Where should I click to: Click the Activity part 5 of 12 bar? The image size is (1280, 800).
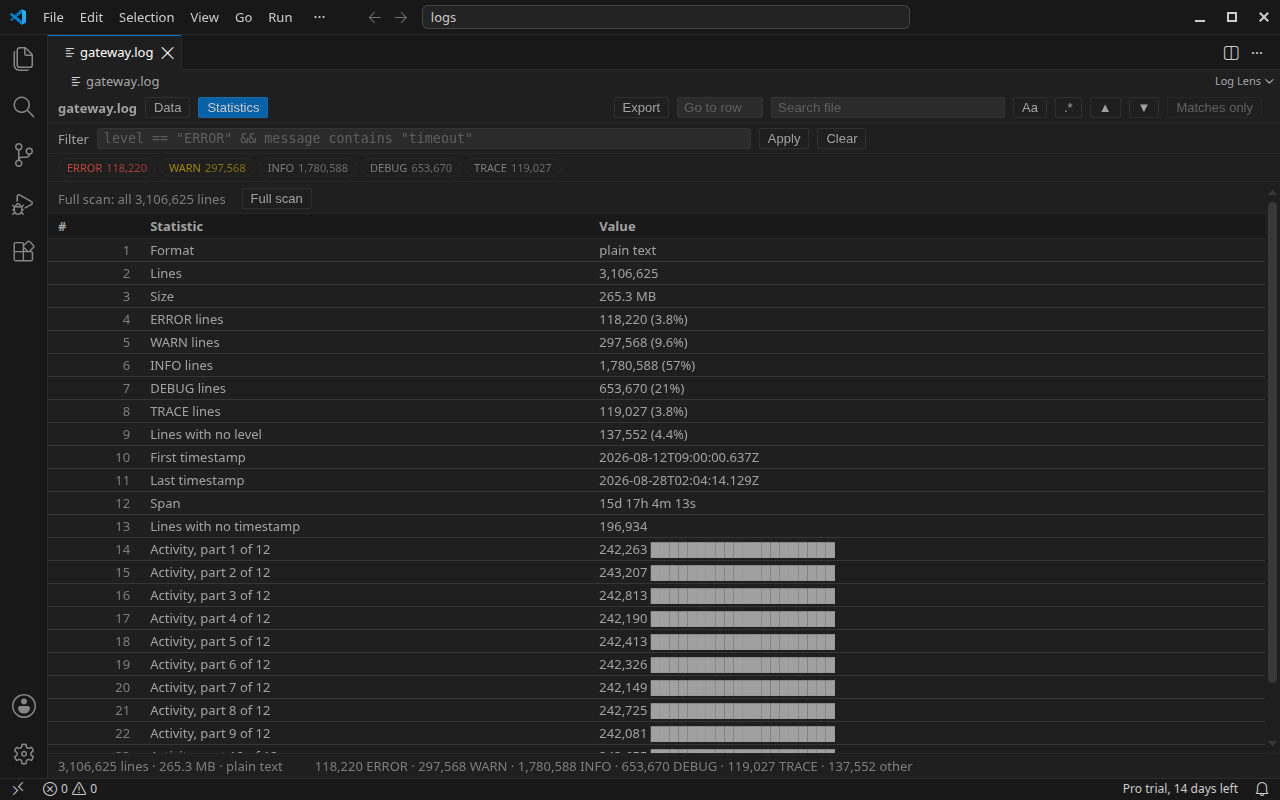[x=743, y=641]
